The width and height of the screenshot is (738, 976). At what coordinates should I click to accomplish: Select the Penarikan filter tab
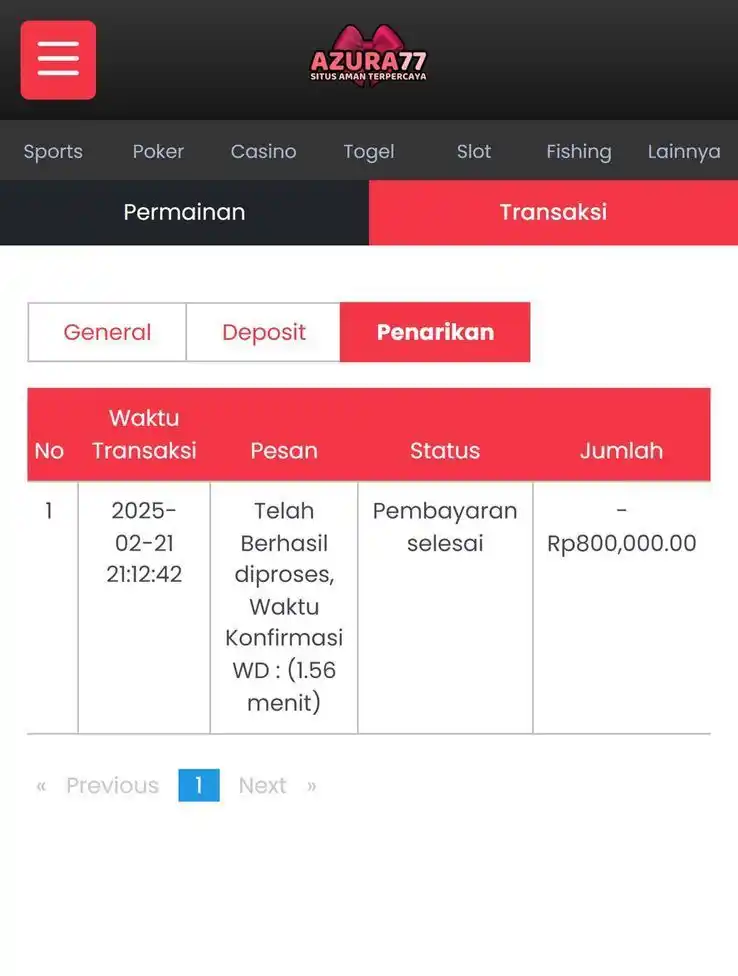[x=435, y=332]
